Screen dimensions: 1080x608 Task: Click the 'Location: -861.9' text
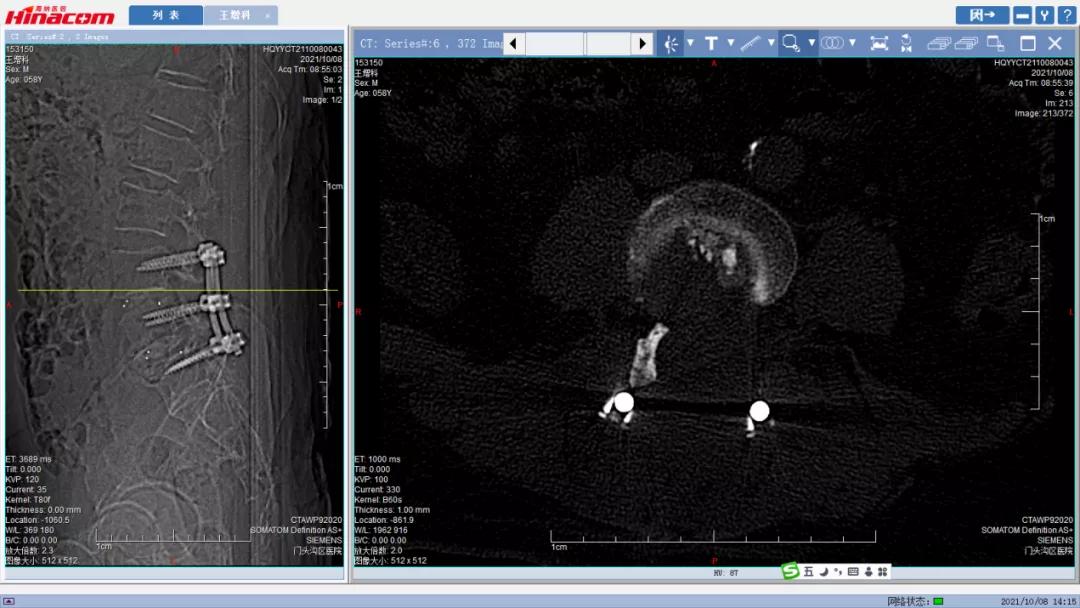pos(384,520)
